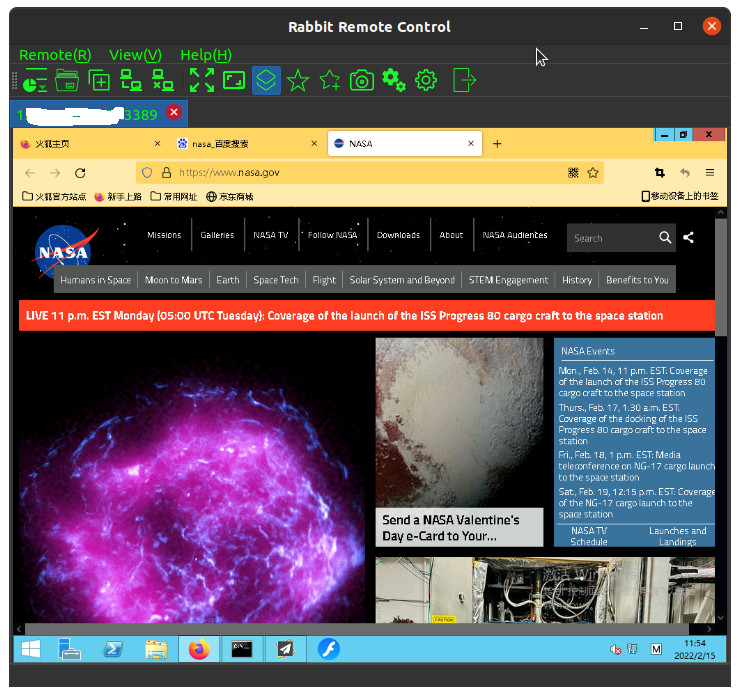
Task: Click the recent connections toolbar icon
Action: point(35,80)
